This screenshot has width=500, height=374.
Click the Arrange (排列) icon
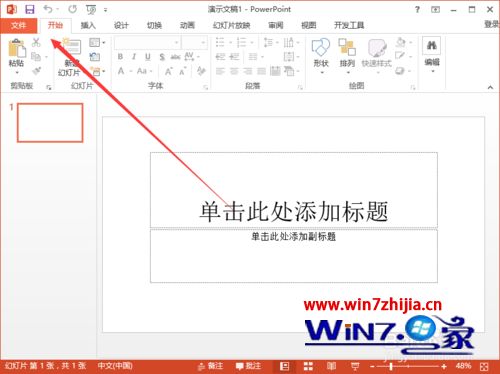click(x=347, y=47)
